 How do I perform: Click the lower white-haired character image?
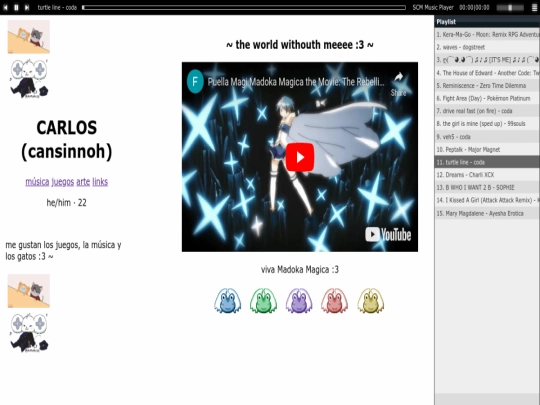pos(29,333)
